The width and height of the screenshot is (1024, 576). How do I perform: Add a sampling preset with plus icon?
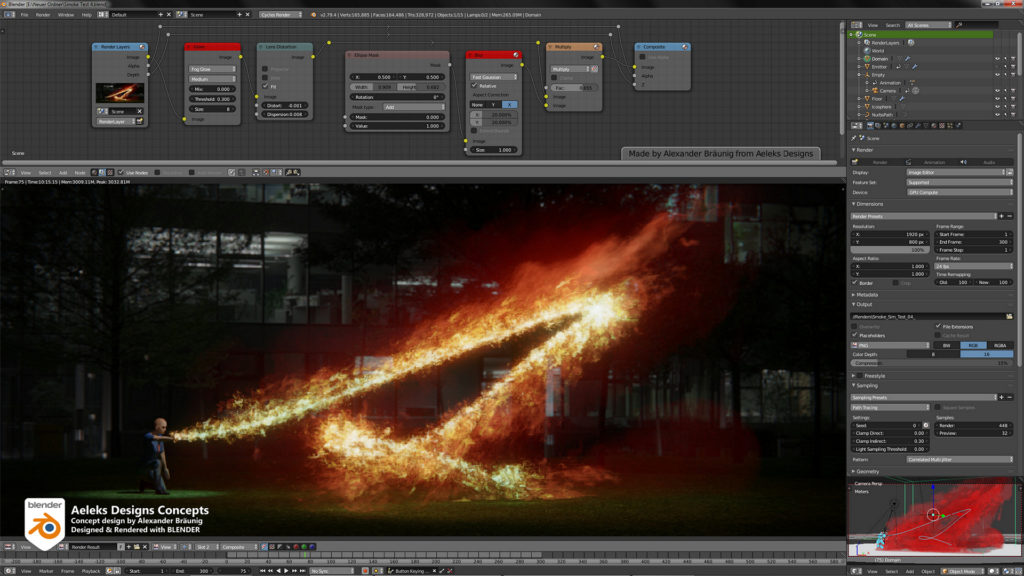point(1002,397)
